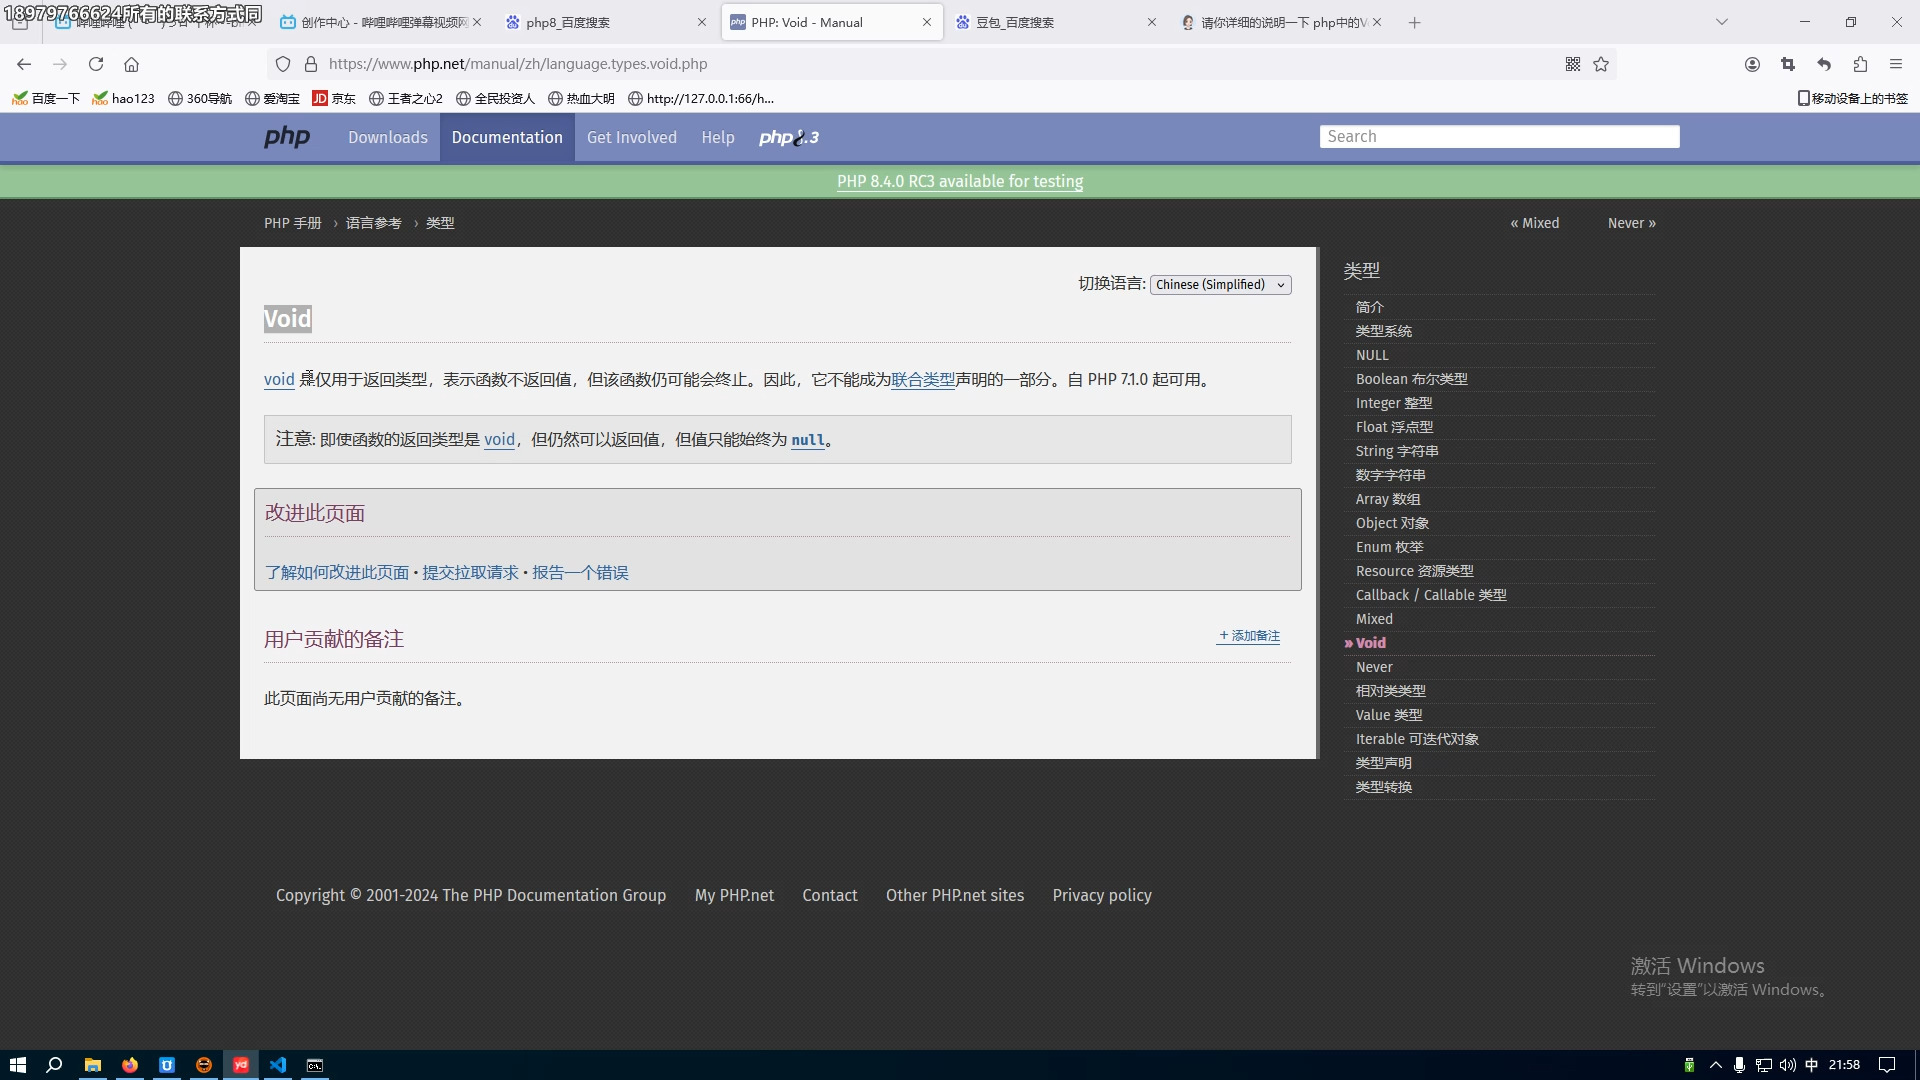1920x1080 pixels.
Task: Click the Documentation menu tab
Action: pyautogui.click(x=508, y=137)
